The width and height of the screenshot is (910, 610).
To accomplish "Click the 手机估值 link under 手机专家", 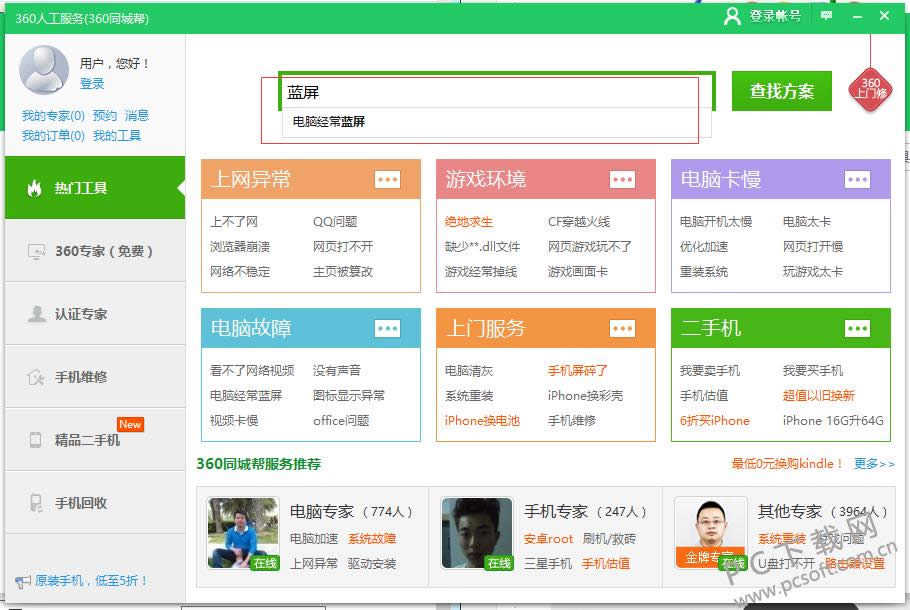I will 605,563.
